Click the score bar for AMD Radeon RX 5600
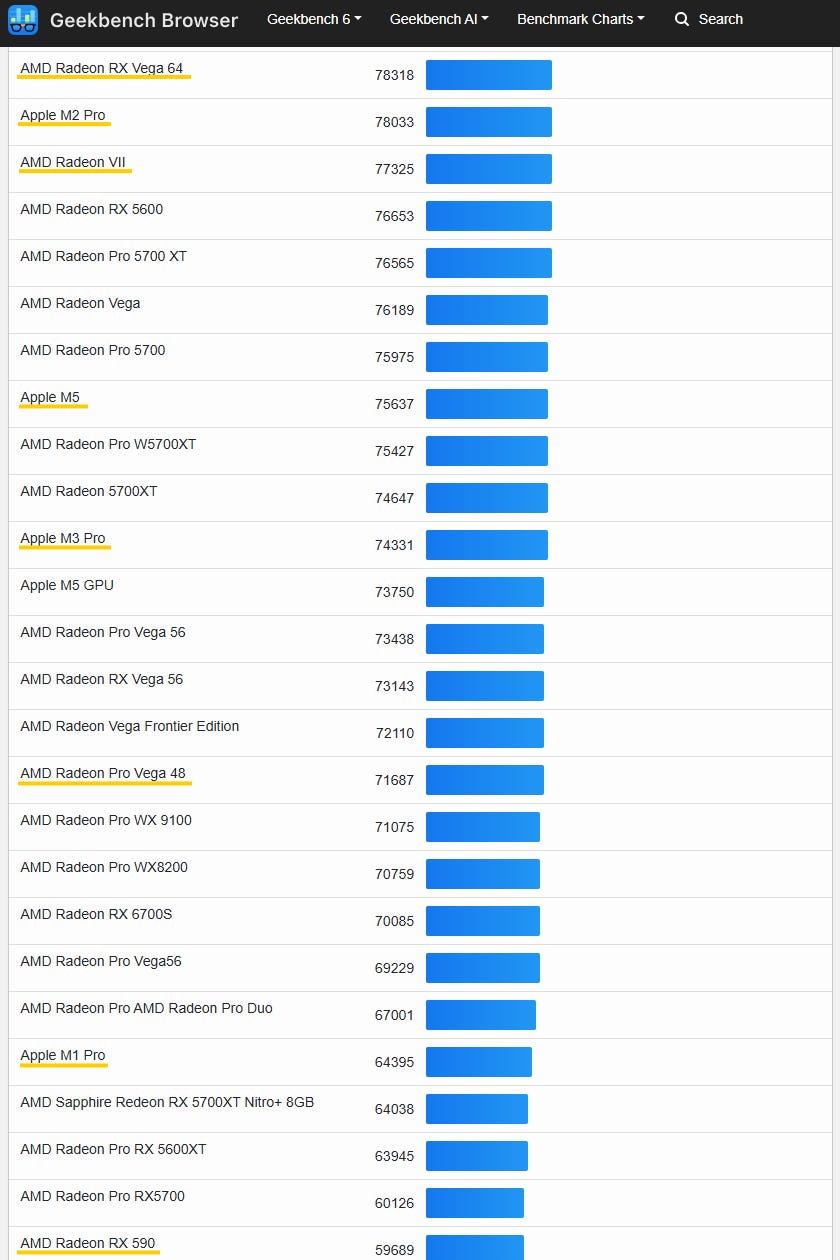The image size is (840, 1260). tap(488, 216)
